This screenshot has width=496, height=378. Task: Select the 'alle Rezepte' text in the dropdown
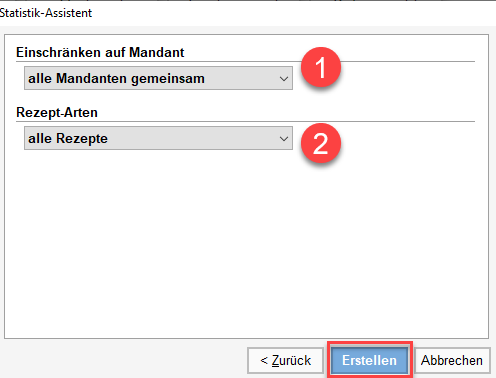tap(68, 139)
